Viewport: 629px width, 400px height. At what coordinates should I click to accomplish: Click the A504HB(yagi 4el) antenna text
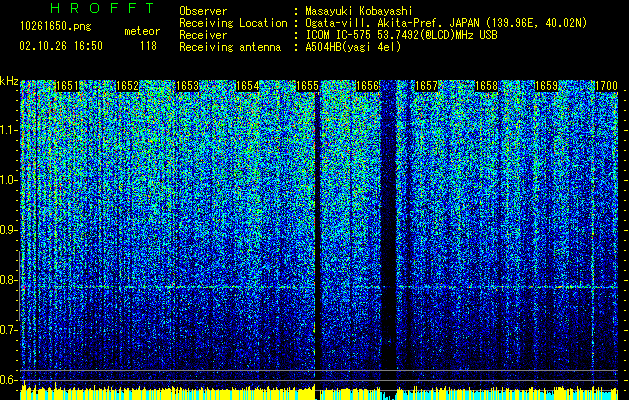click(x=353, y=47)
